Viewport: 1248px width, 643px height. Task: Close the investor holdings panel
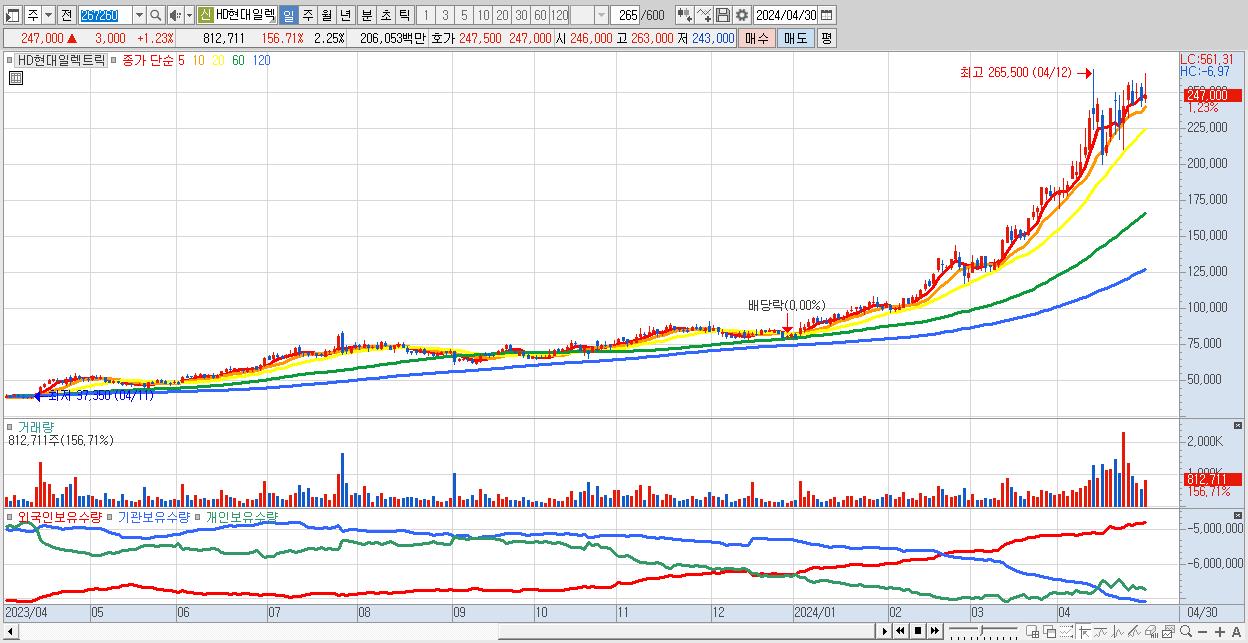(1238, 516)
